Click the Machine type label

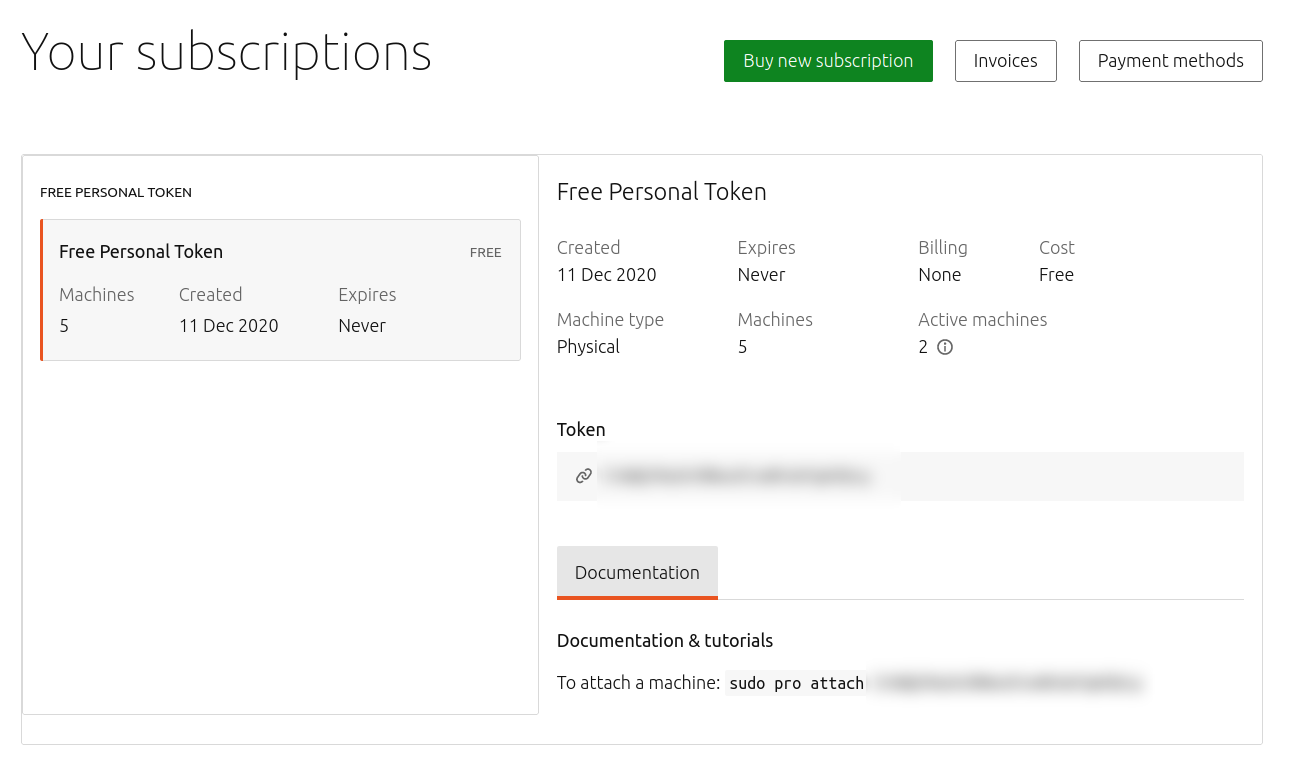click(x=611, y=320)
